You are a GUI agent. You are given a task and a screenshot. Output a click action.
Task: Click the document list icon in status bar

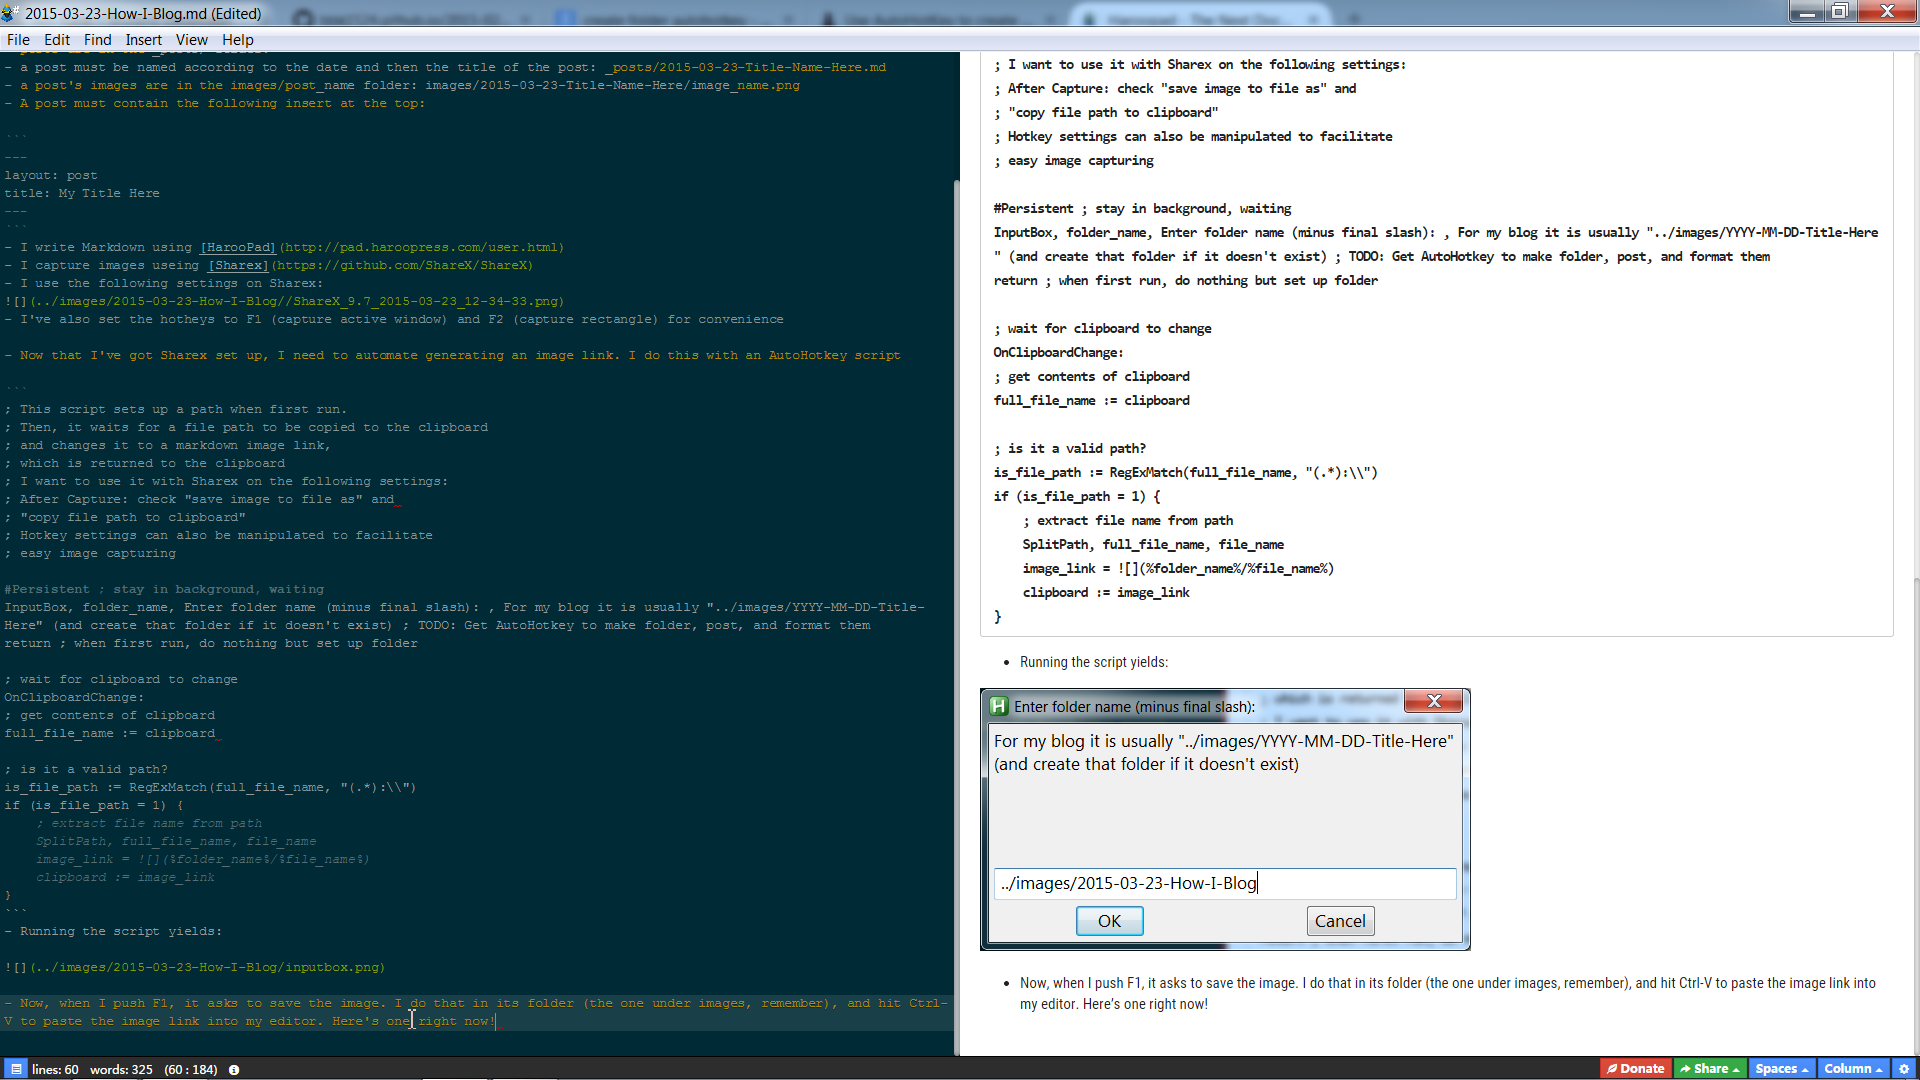tap(17, 1069)
